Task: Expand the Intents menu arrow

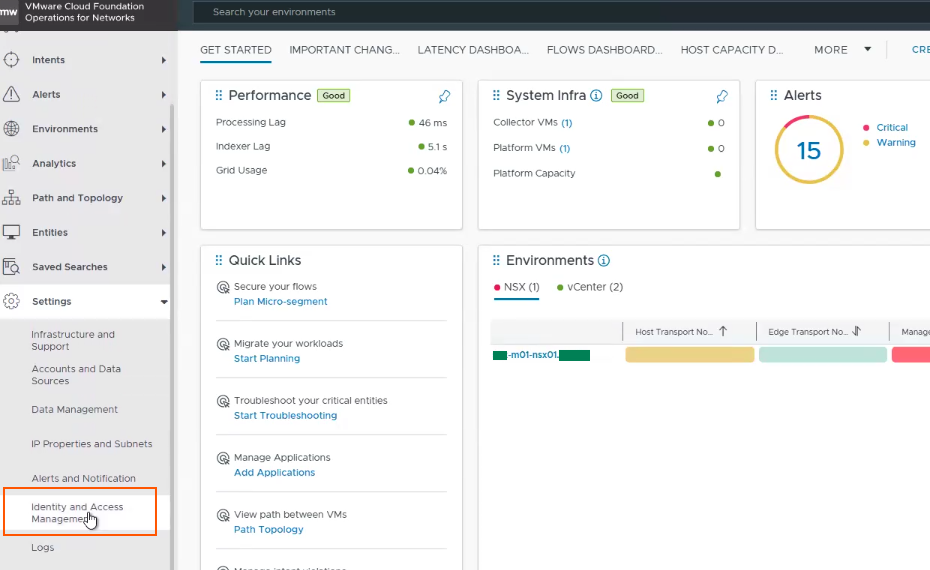Action: [164, 60]
